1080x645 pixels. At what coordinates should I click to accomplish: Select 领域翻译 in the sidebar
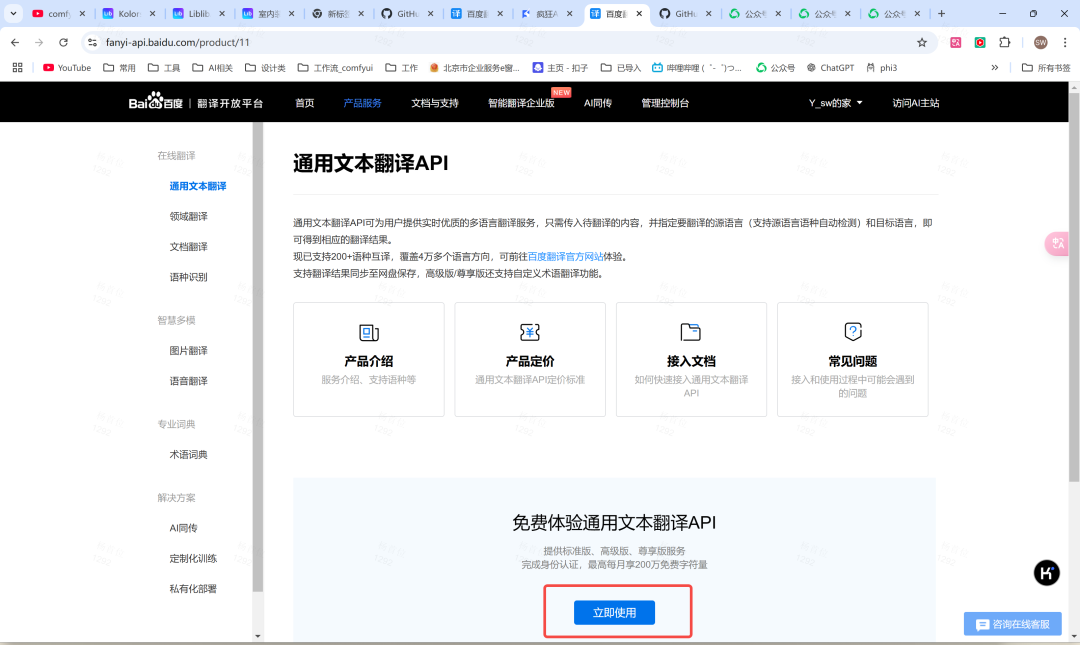188,216
